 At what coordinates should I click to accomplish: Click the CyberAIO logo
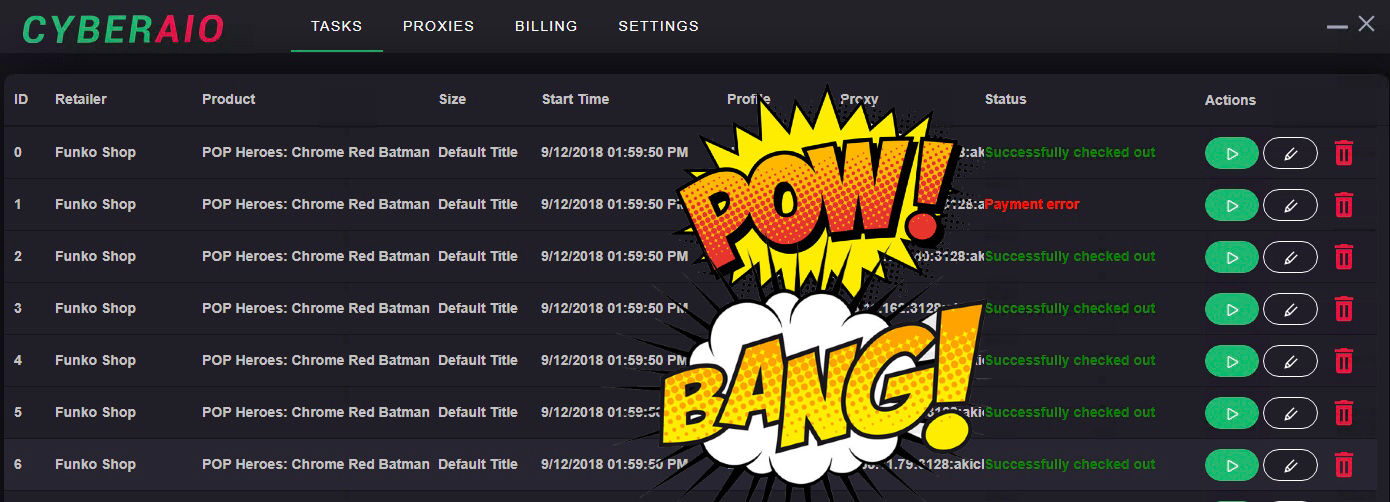[x=123, y=29]
